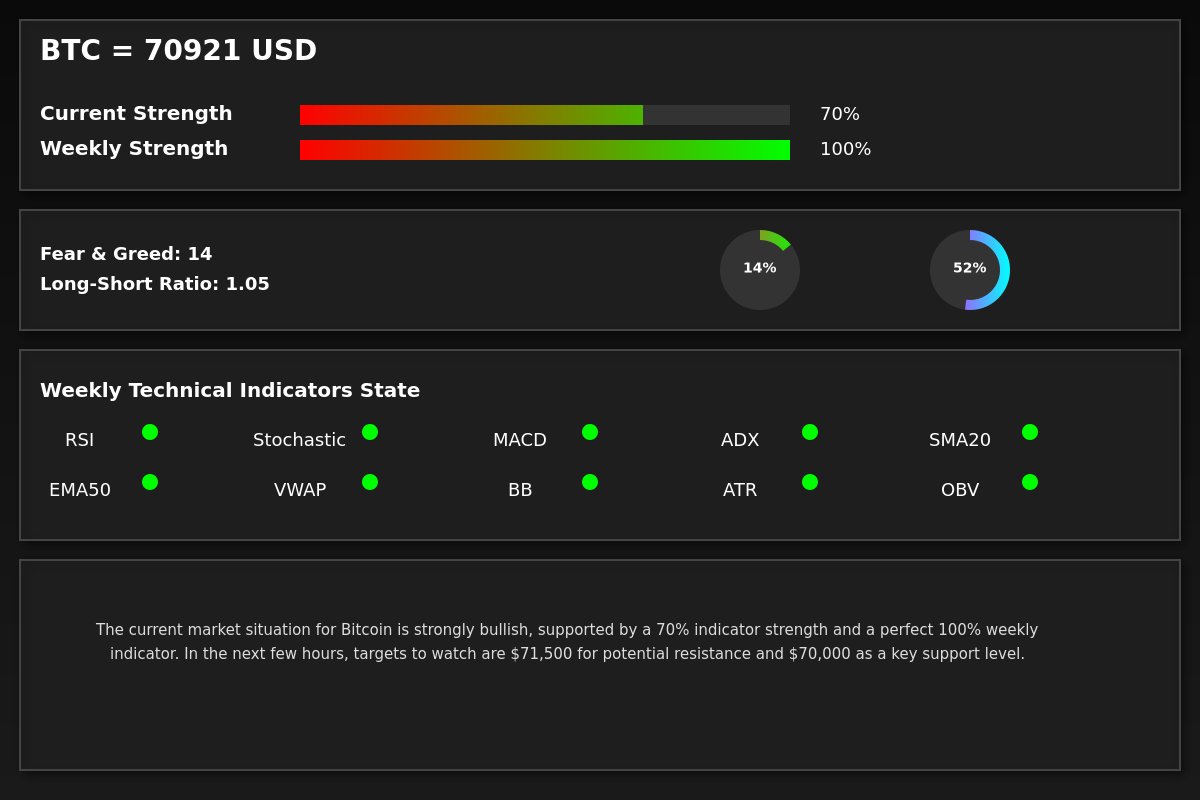
Task: Click the MACD indicator status dot
Action: pos(590,432)
